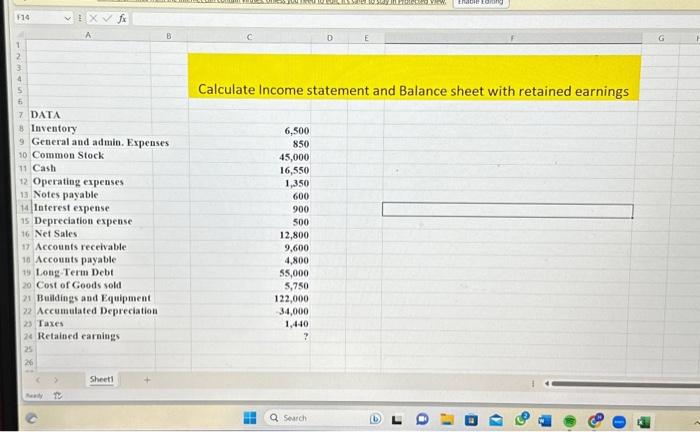Select the value 122,000 cell

pos(291,299)
